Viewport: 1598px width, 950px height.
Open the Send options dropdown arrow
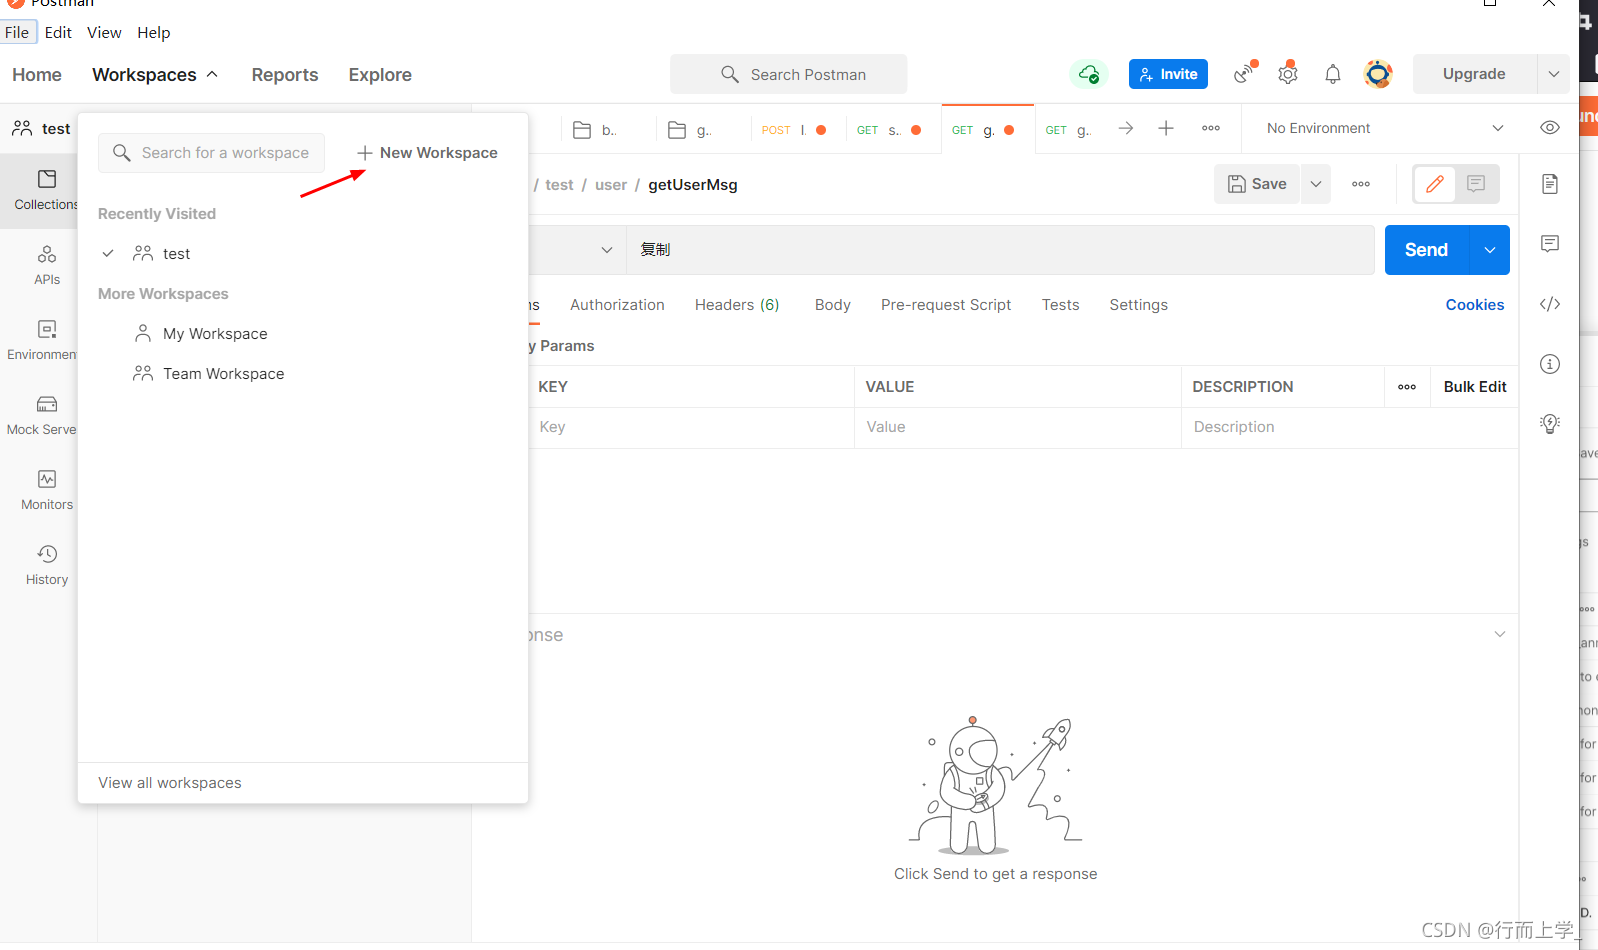(1490, 250)
